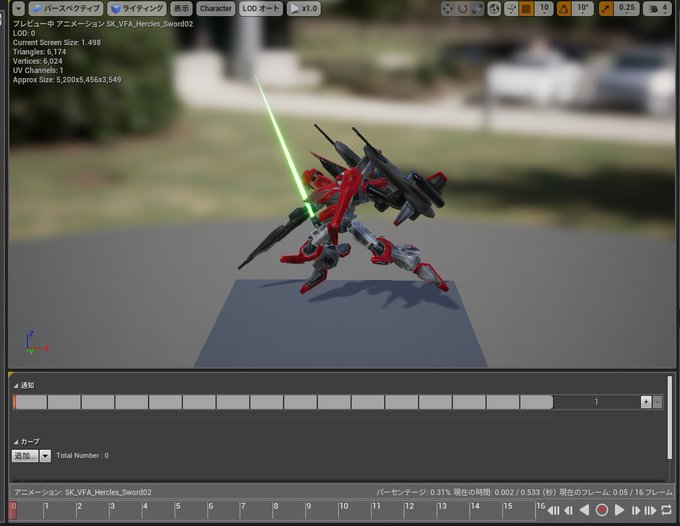
Task: Add a notify track with plus button
Action: pos(646,402)
